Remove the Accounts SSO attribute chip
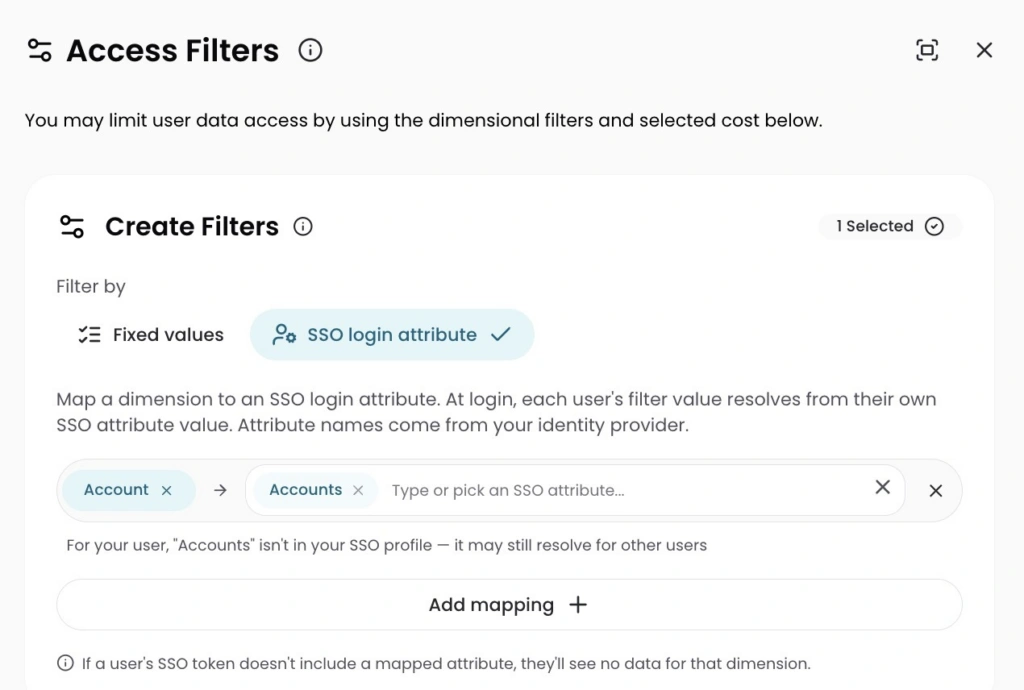This screenshot has width=1024, height=690. pos(358,490)
